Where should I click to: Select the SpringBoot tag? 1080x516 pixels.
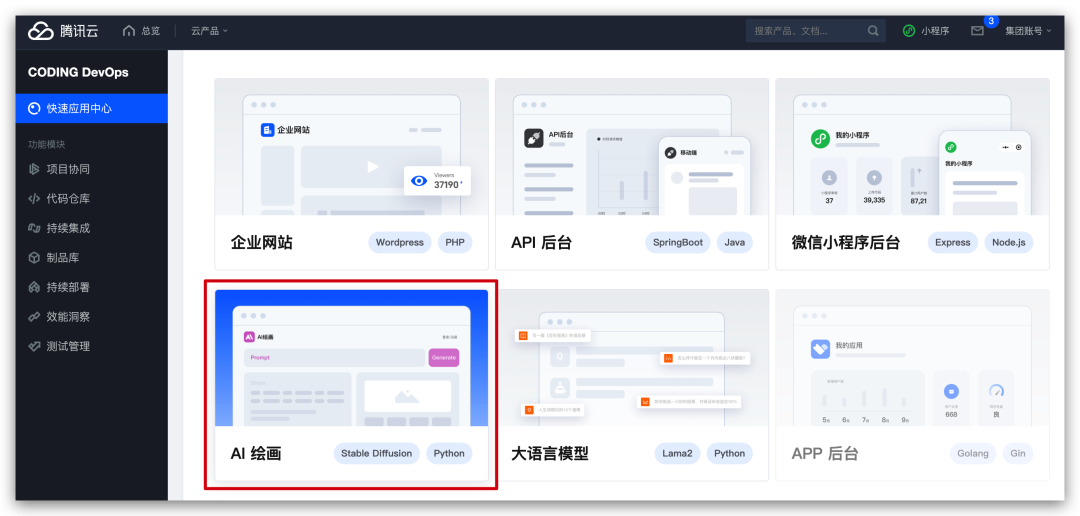coord(678,242)
